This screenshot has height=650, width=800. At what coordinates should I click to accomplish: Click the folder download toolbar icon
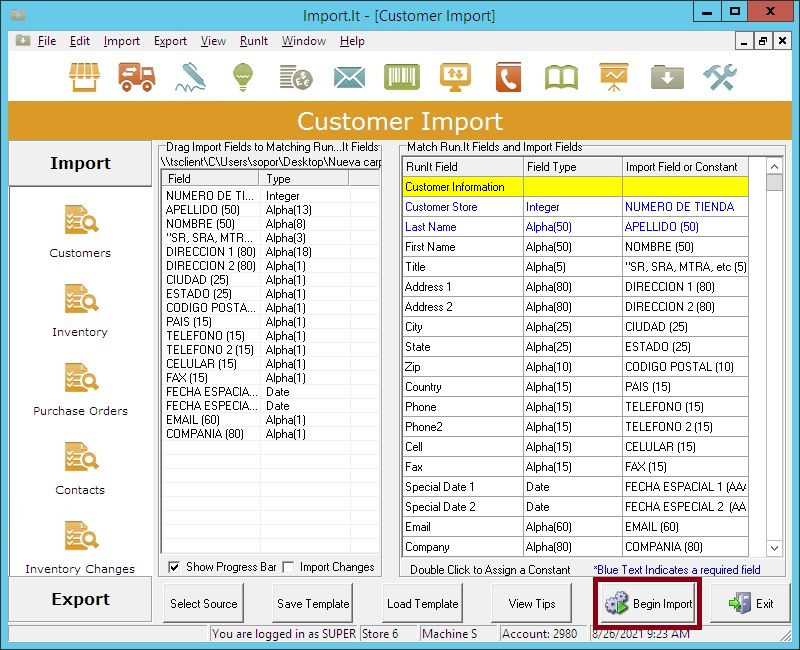[667, 78]
